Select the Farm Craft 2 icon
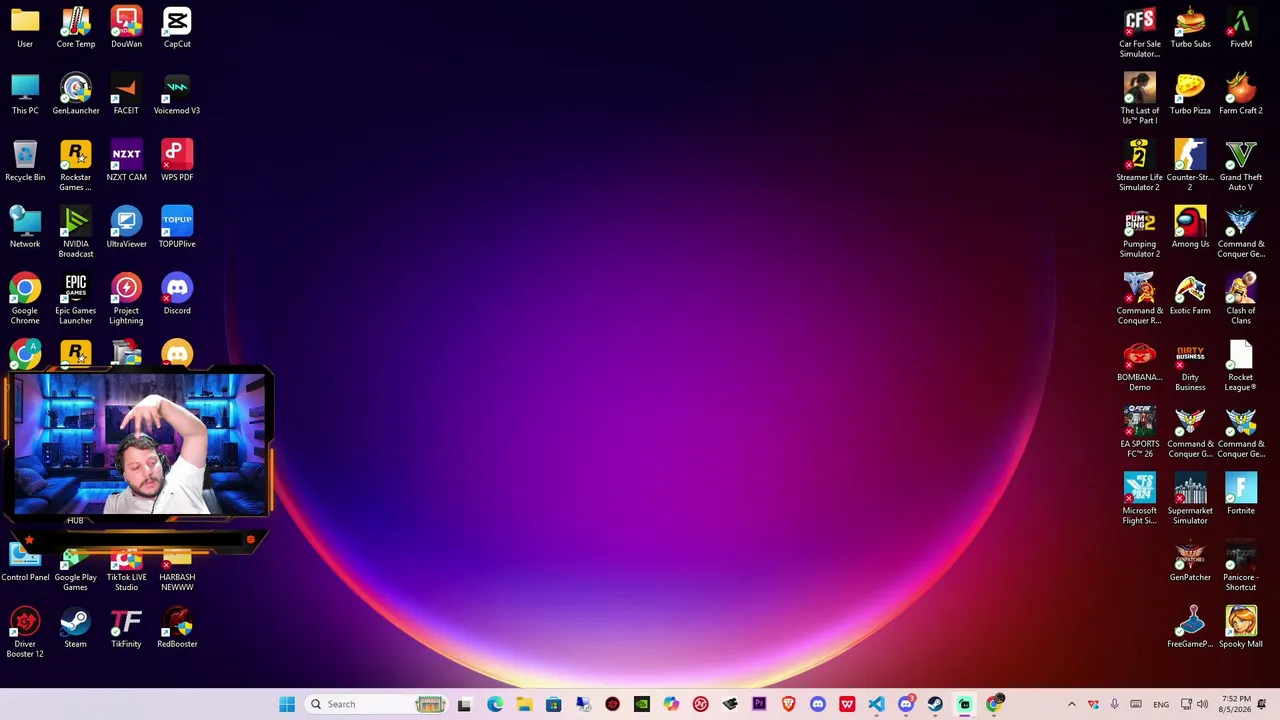This screenshot has height=720, width=1280. [x=1241, y=95]
